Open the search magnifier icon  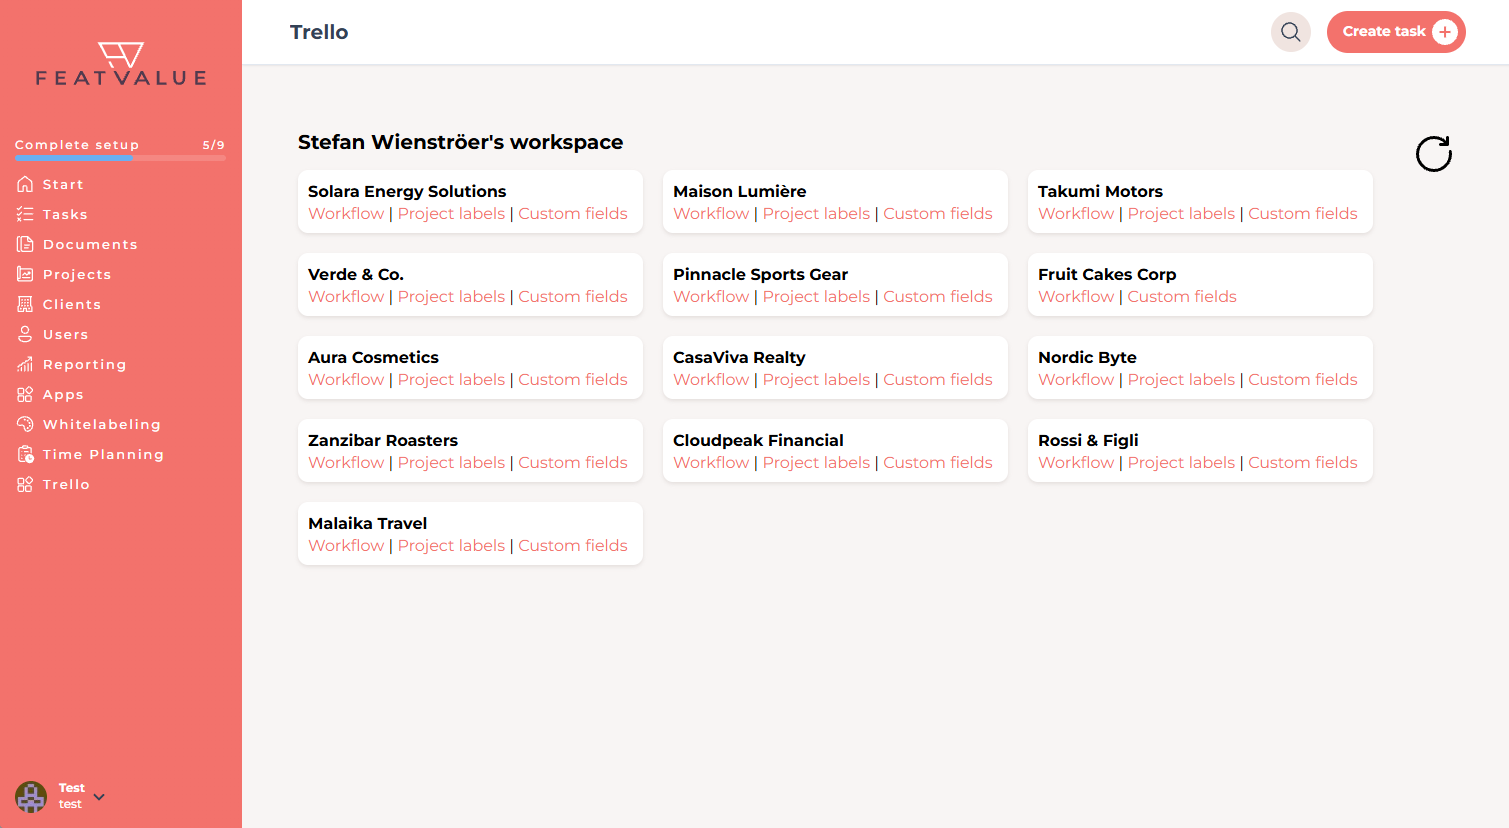click(x=1291, y=32)
